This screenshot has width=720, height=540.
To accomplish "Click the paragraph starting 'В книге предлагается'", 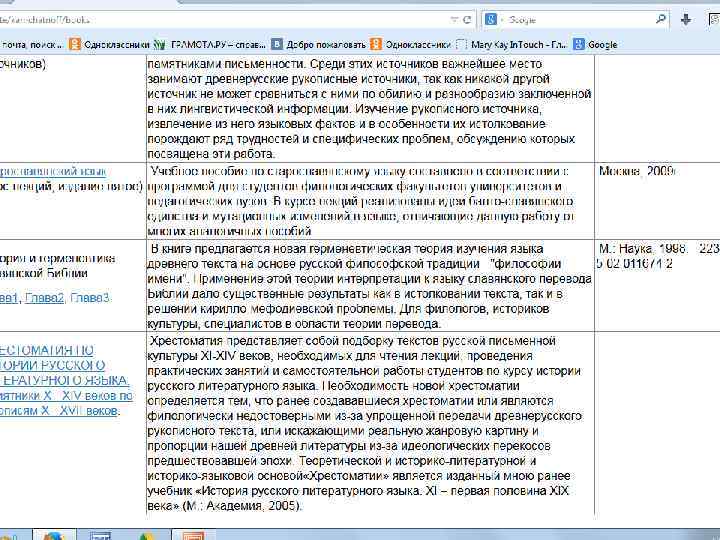I will coord(369,286).
